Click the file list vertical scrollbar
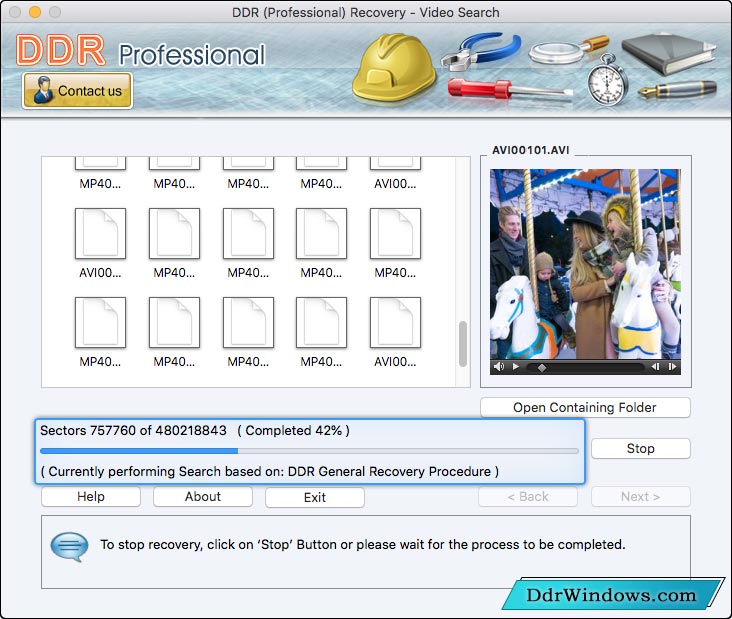 pos(463,344)
